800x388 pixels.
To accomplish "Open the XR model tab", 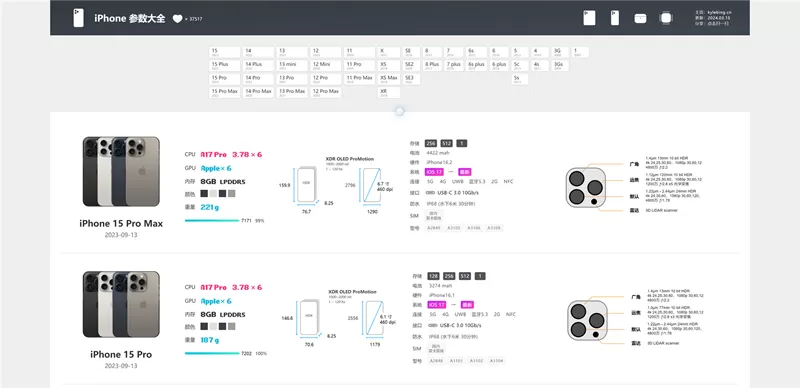I will 389,92.
